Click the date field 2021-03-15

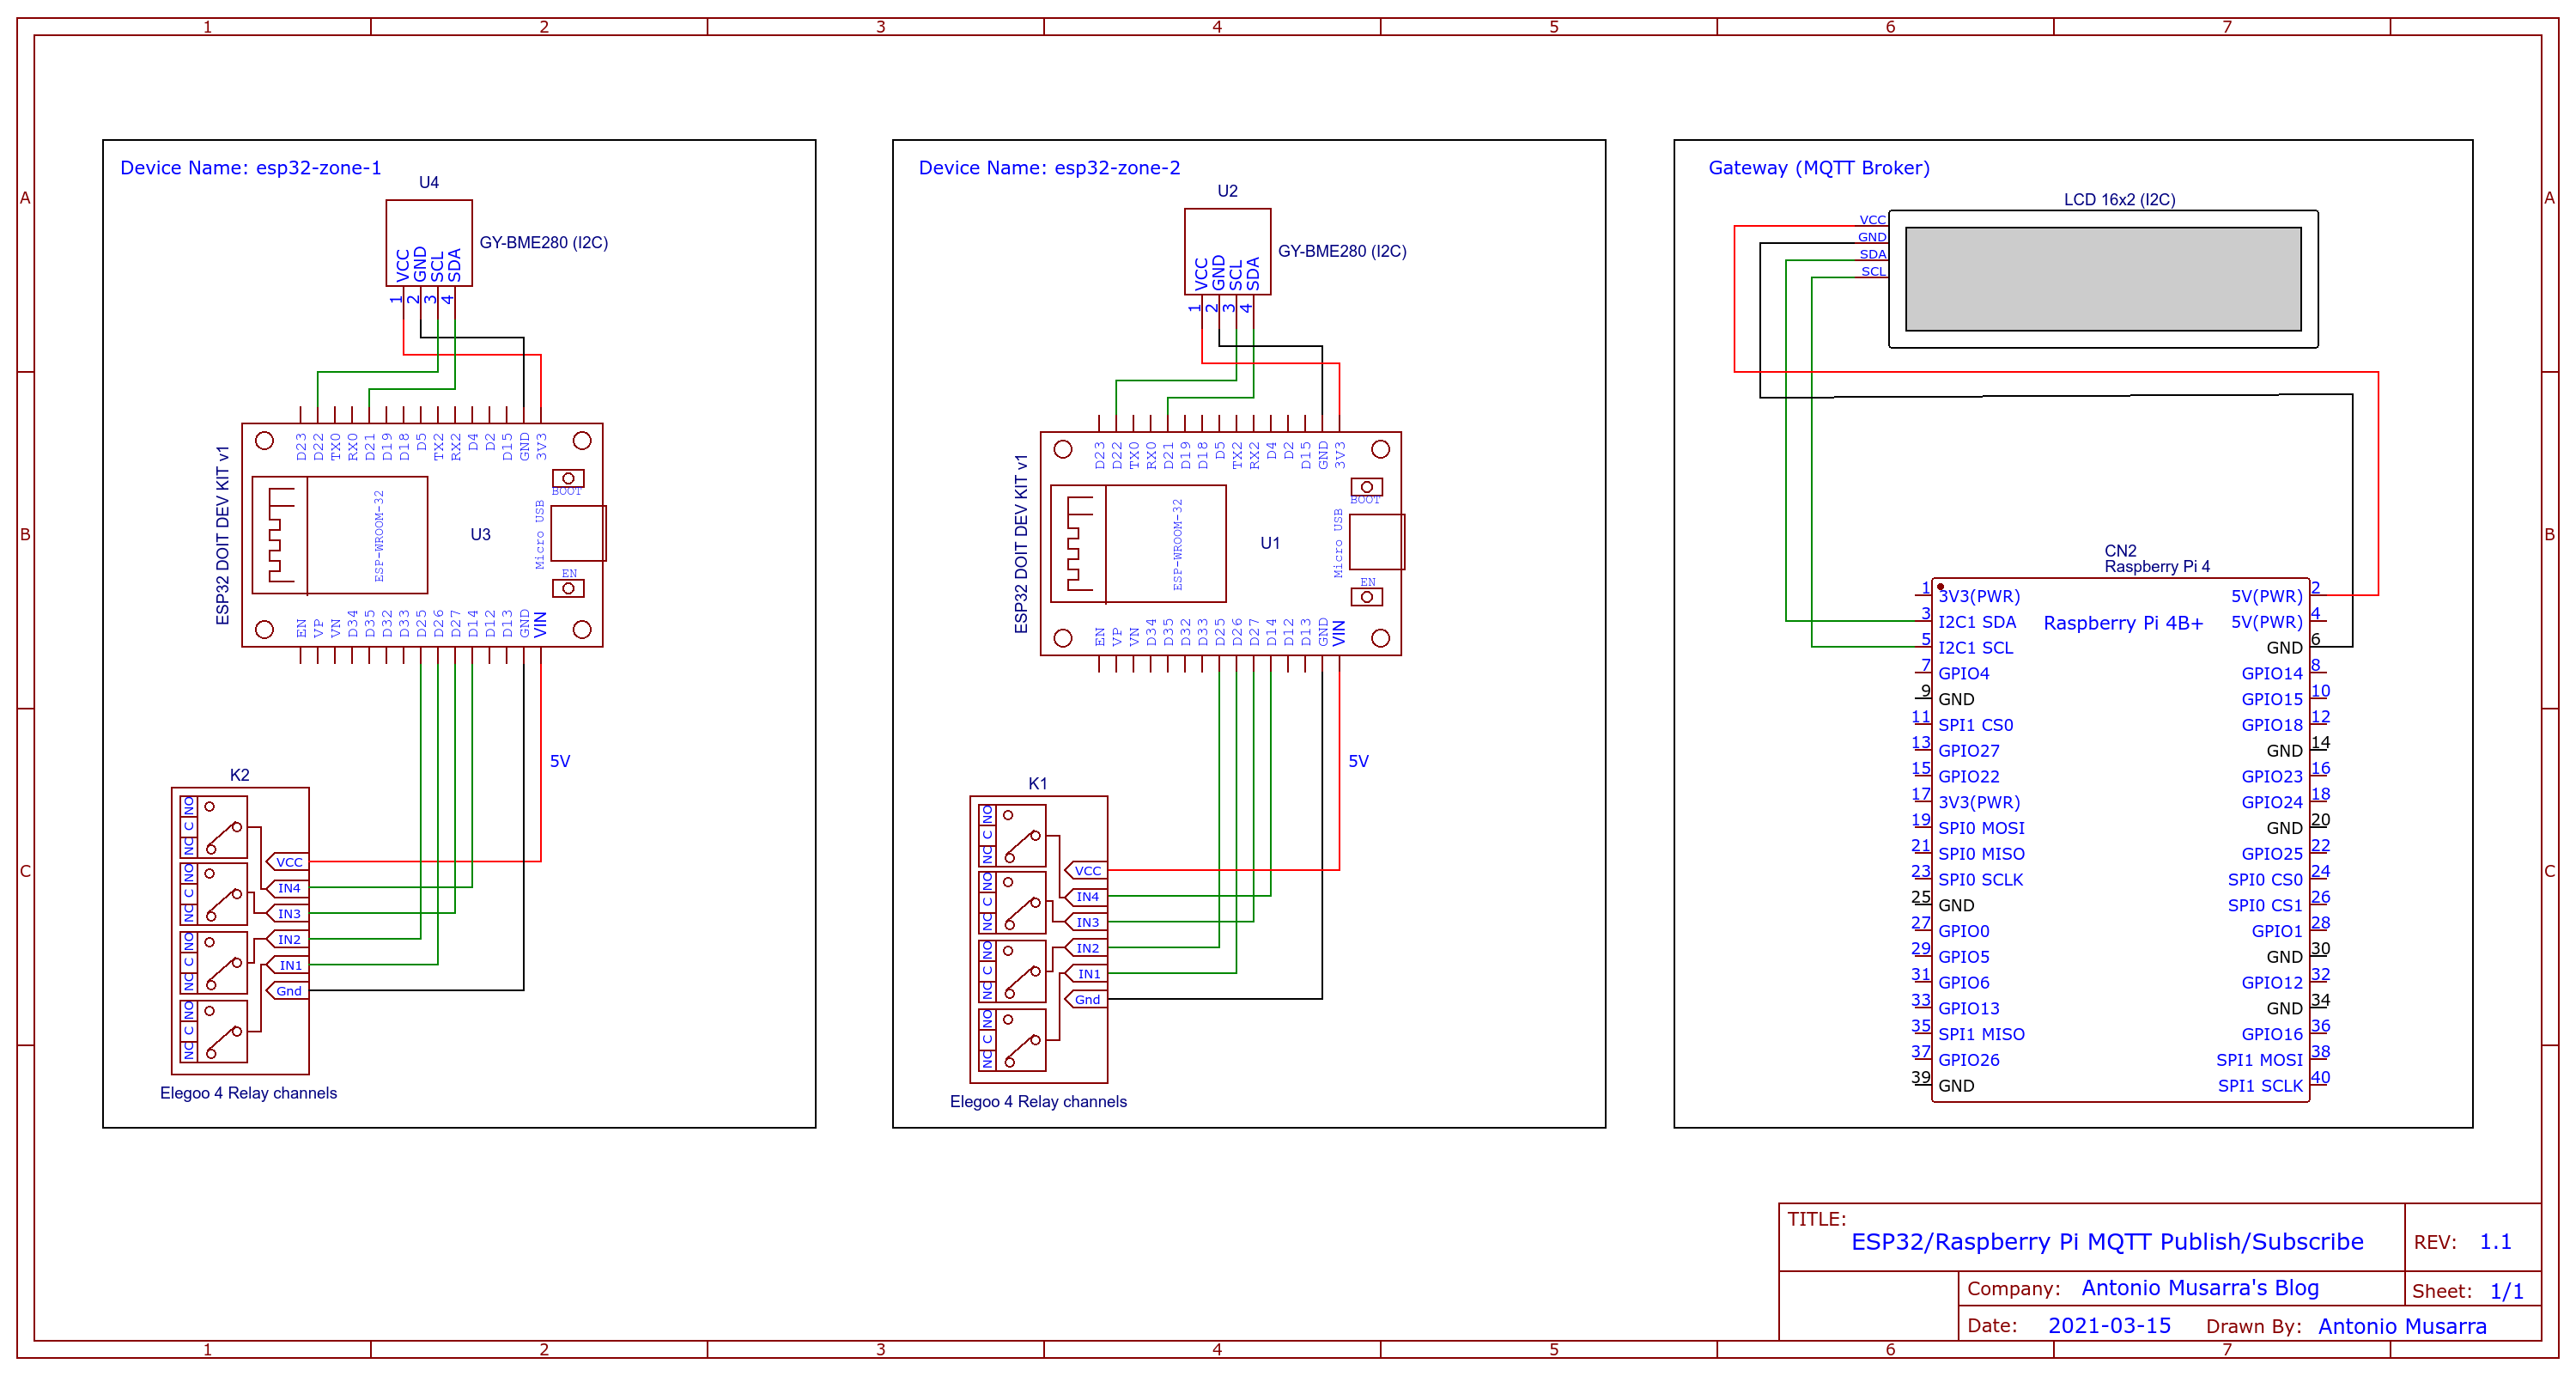coord(2108,1326)
